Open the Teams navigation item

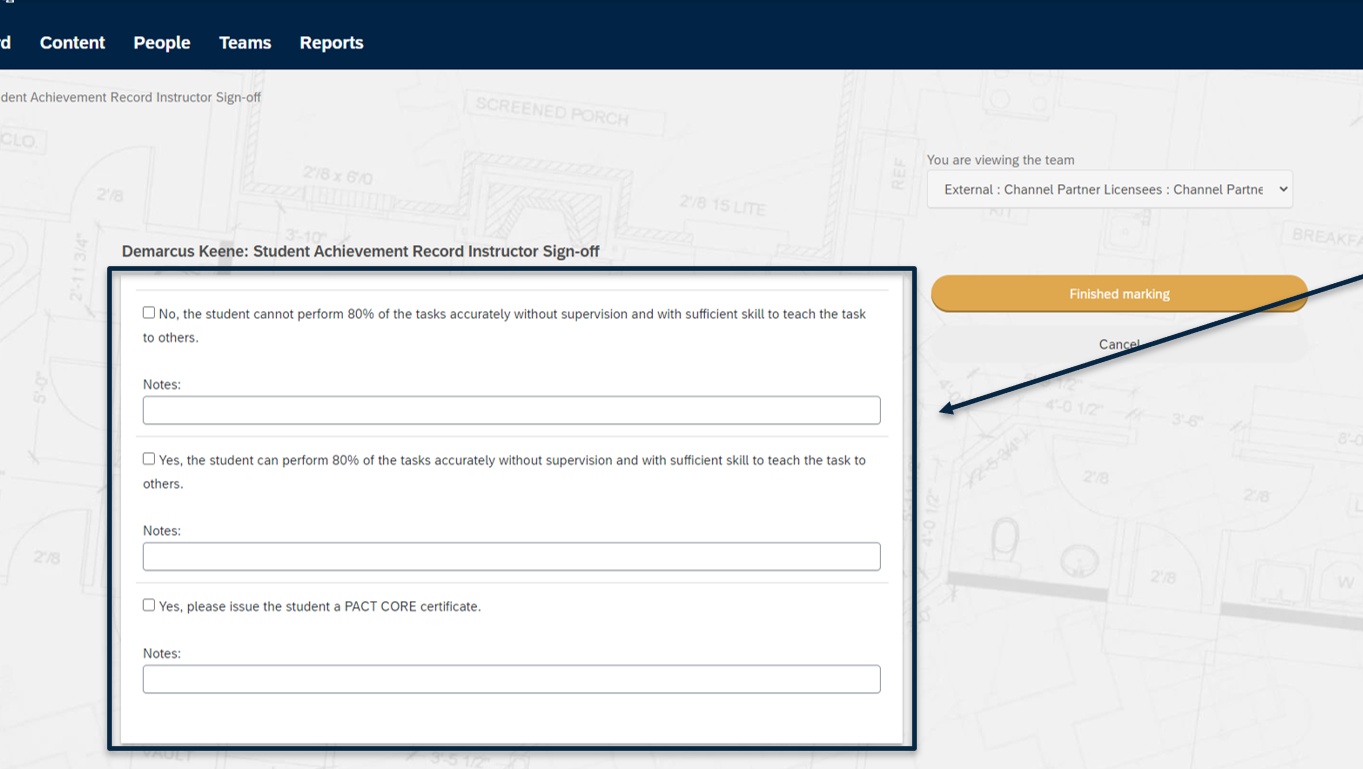pos(245,43)
